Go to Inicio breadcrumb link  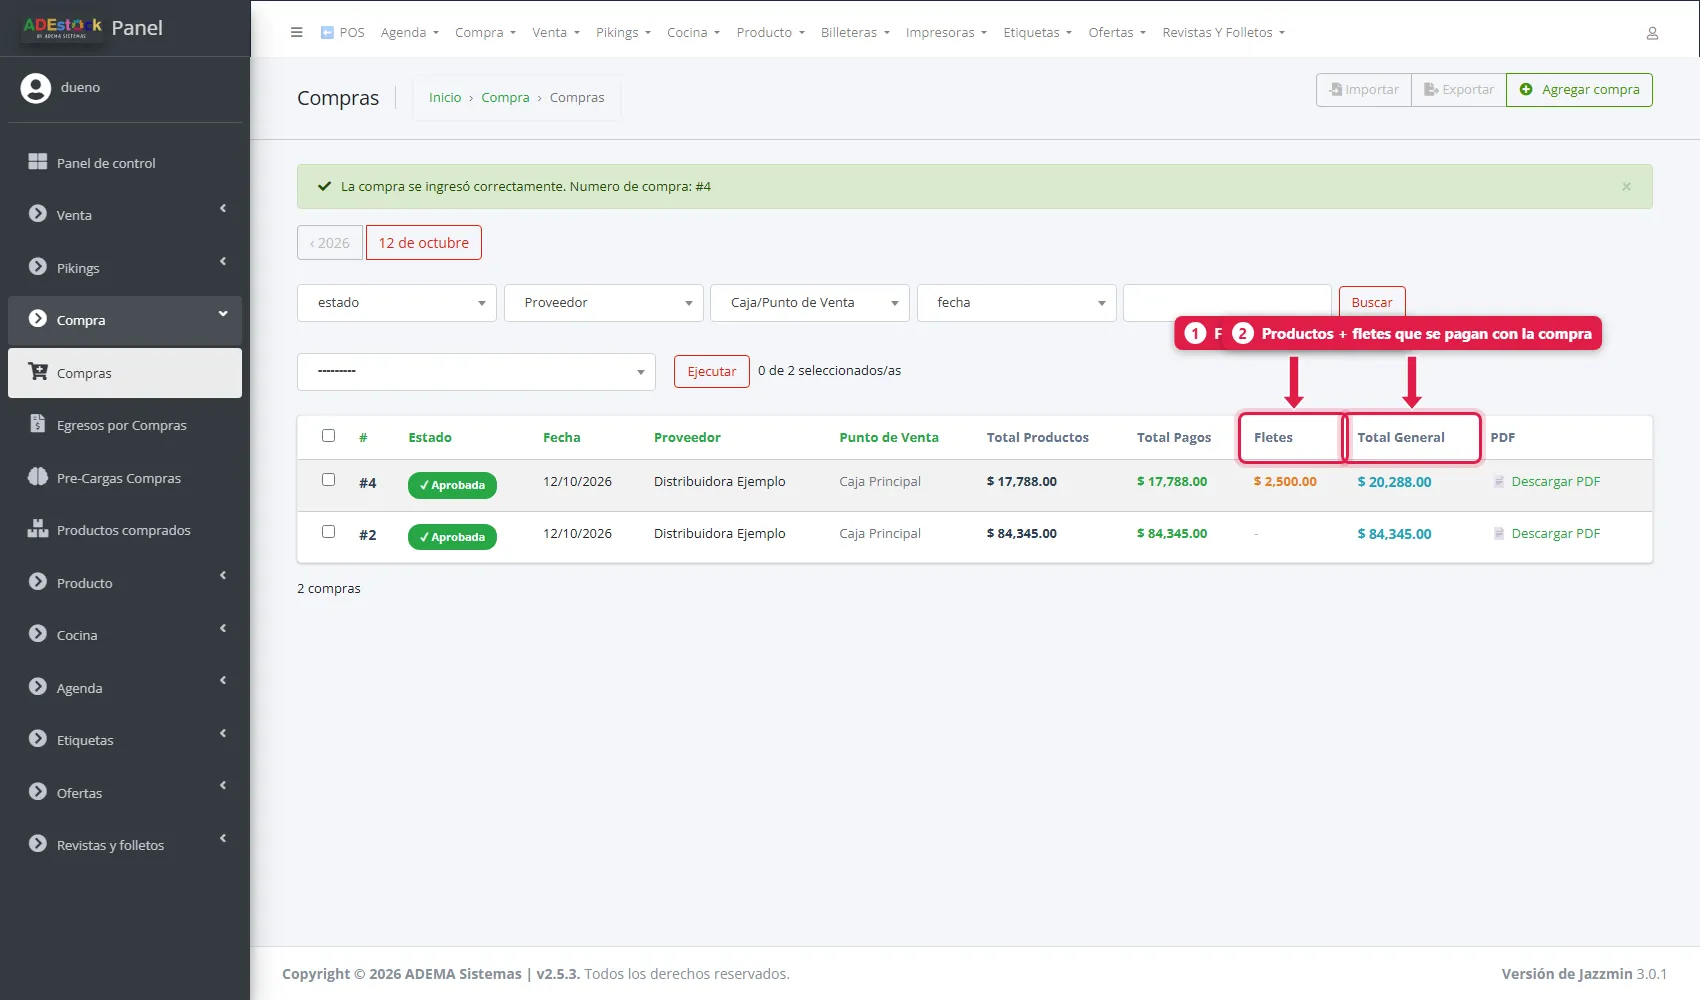[445, 98]
